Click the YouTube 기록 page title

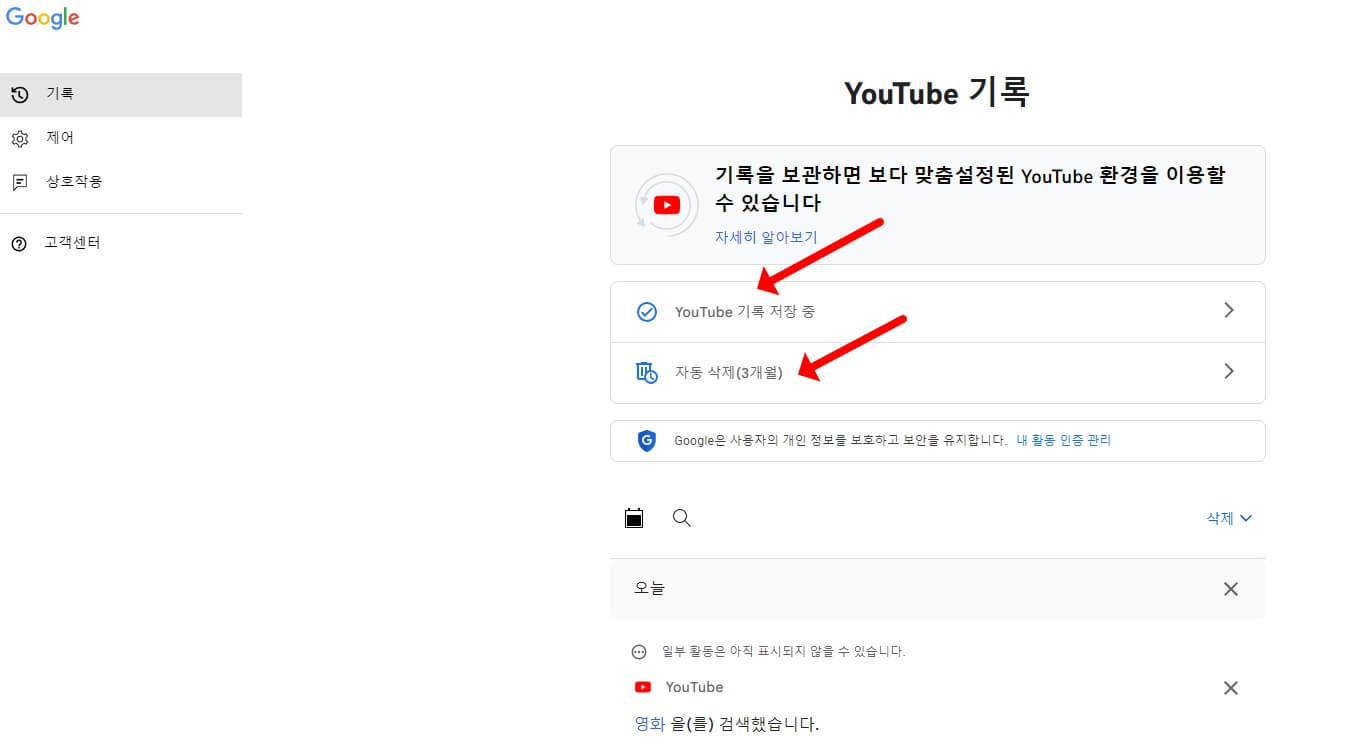937,93
